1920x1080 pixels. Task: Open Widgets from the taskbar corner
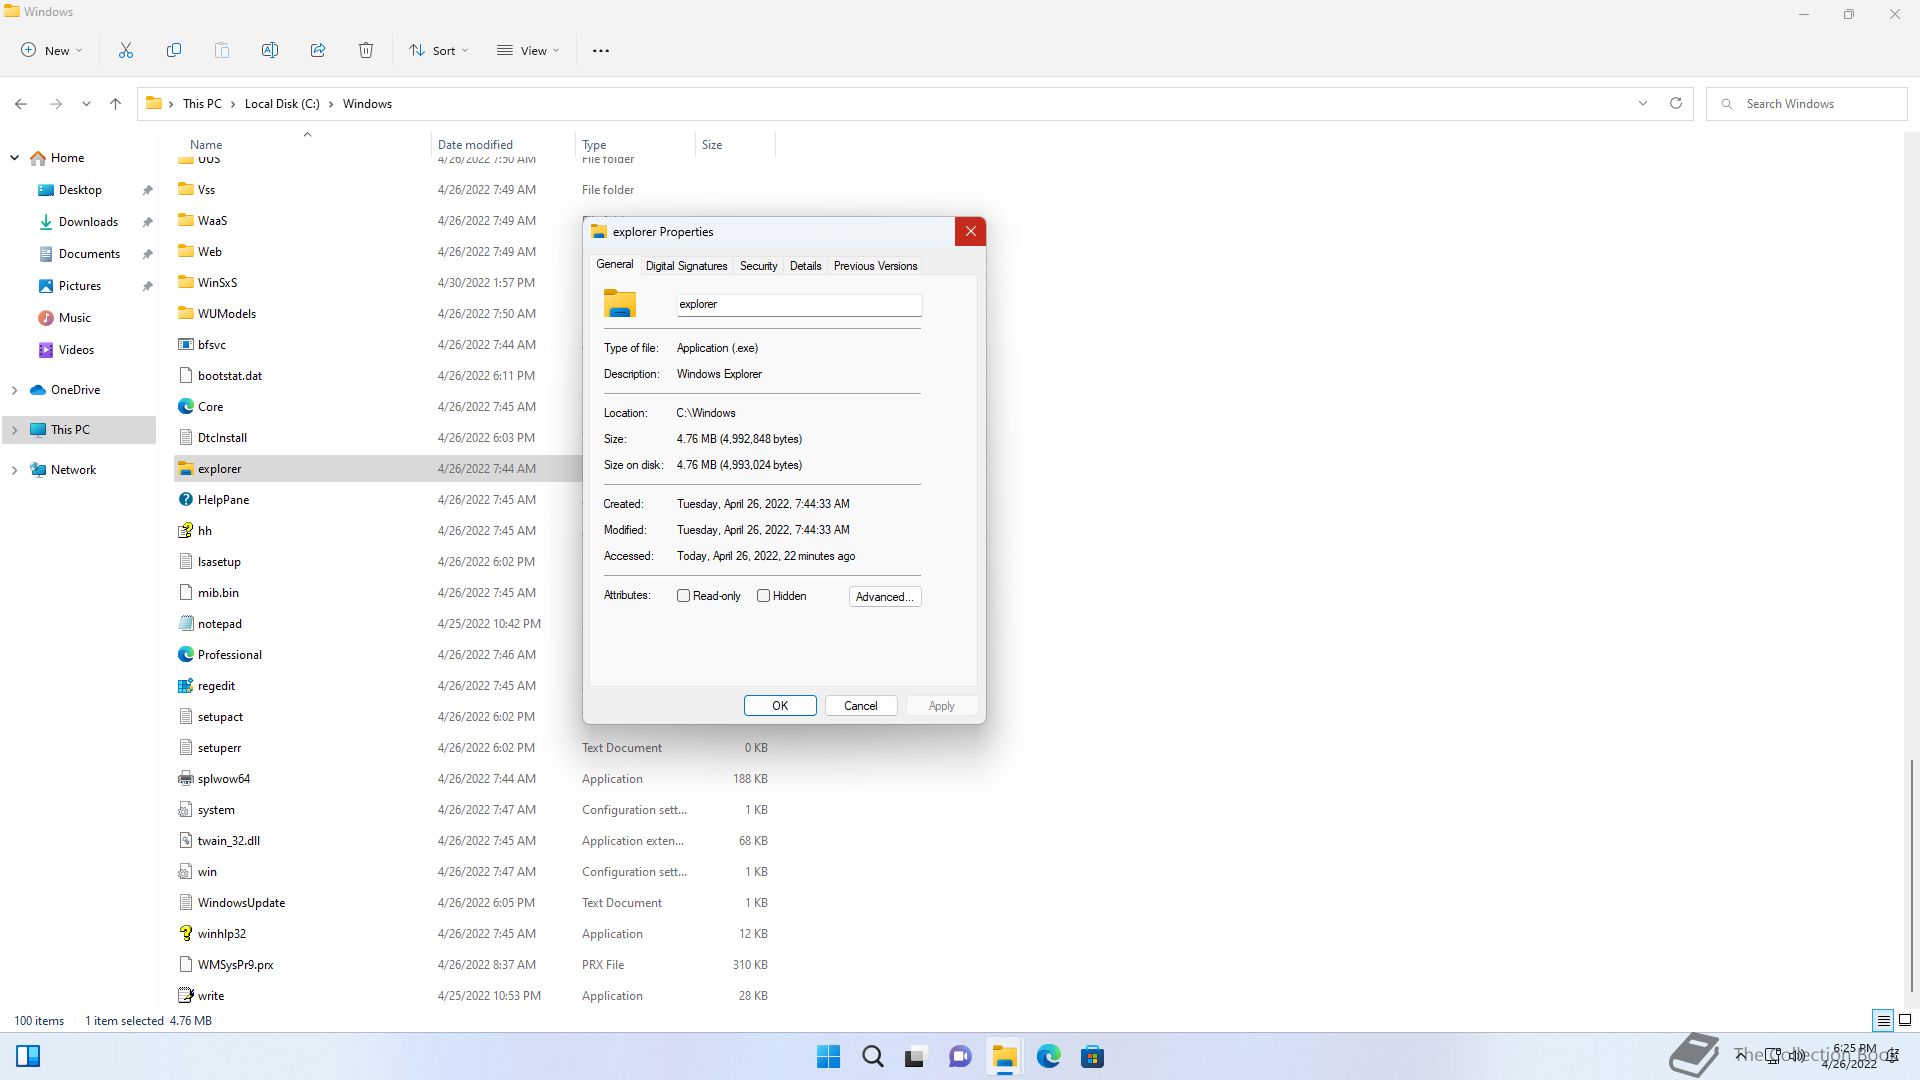28,1056
